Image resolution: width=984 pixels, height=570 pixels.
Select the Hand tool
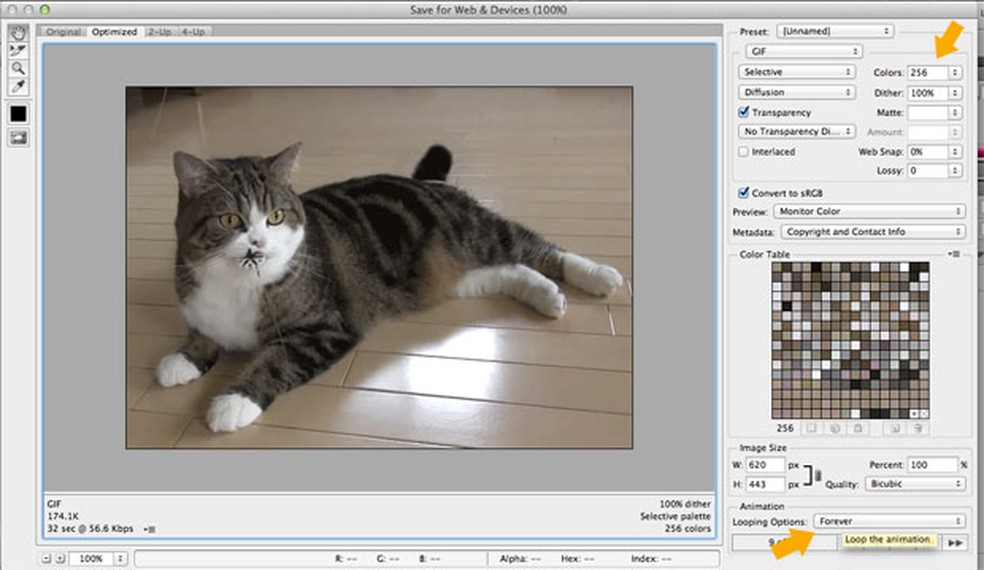(x=18, y=31)
